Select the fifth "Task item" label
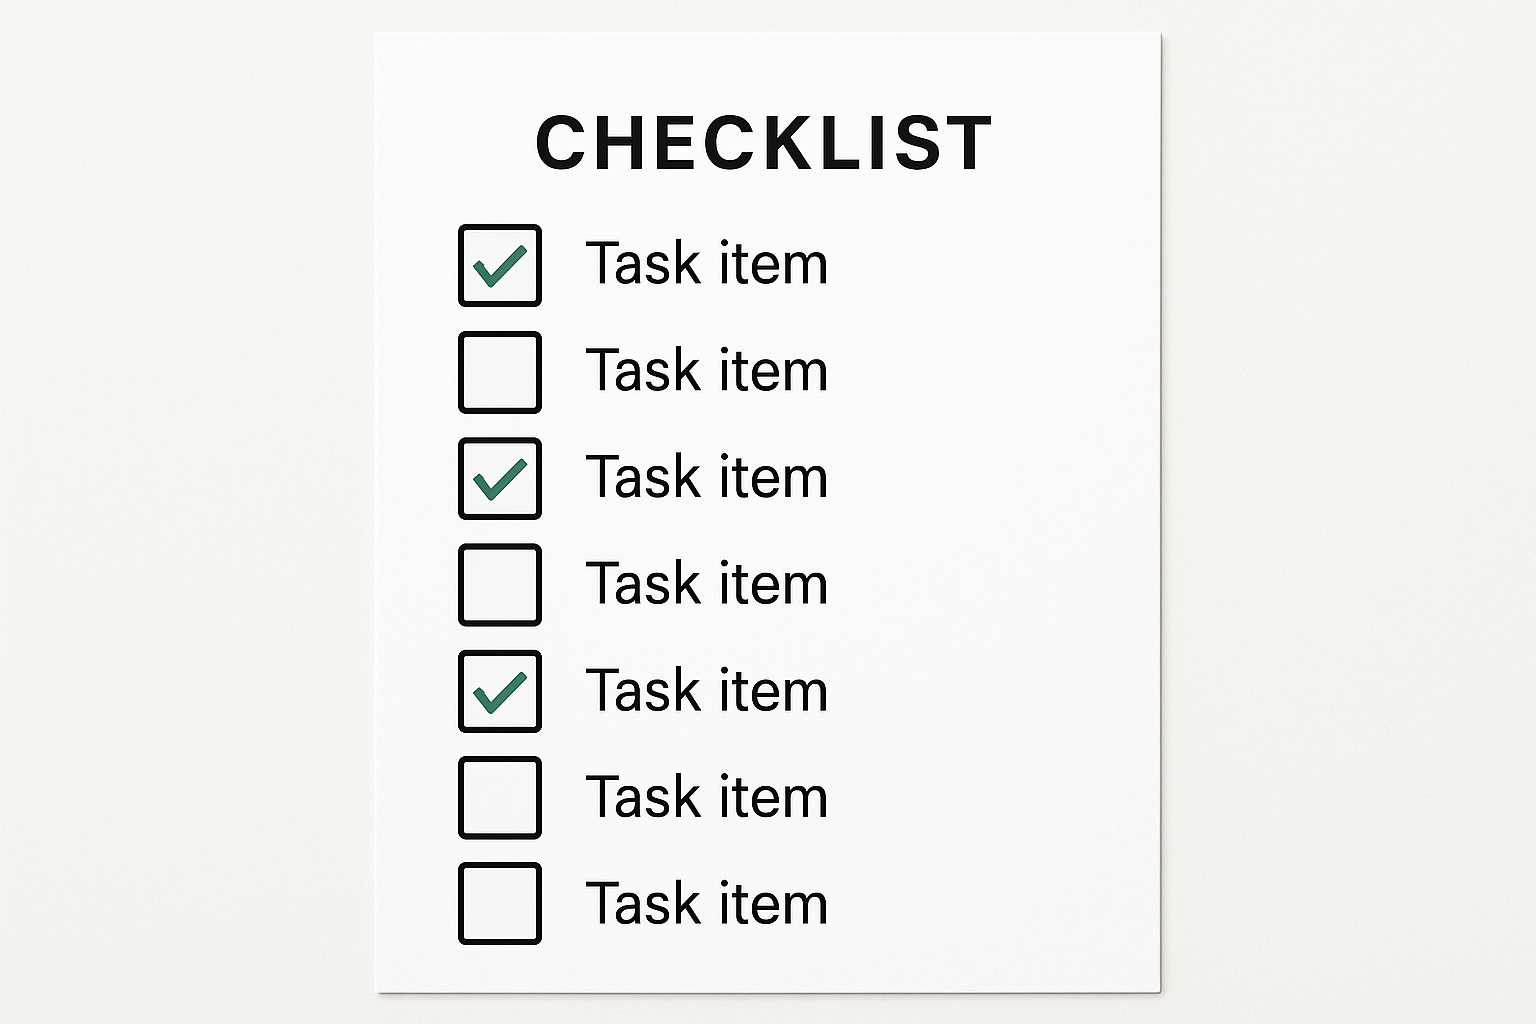 706,691
